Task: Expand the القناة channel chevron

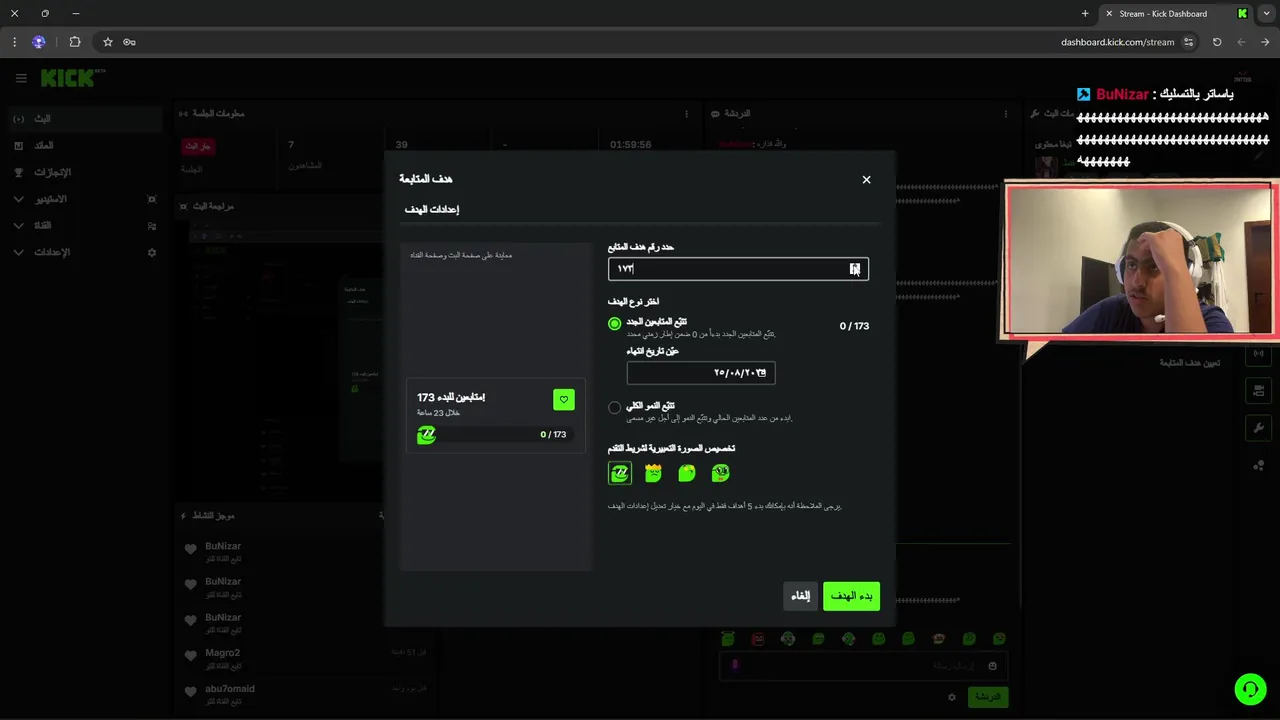Action: [18, 226]
